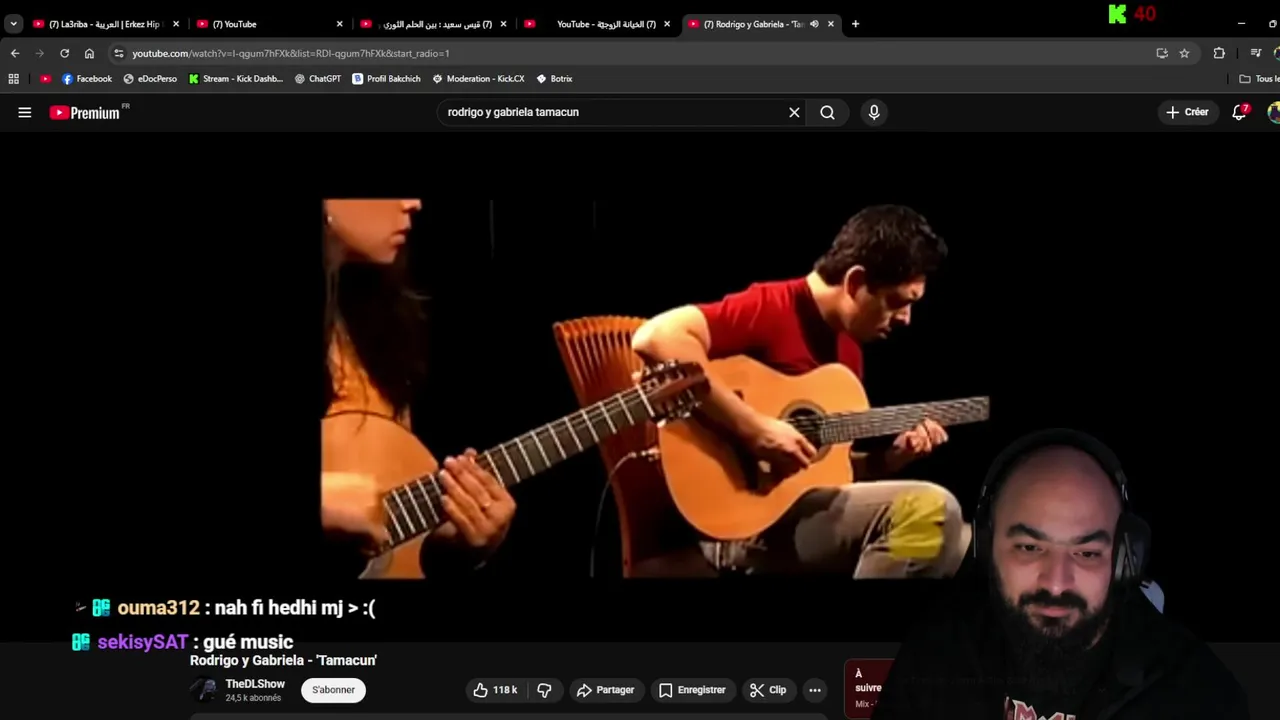This screenshot has height=720, width=1280.
Task: Open the Profil Bakchich bookmark
Action: pos(386,79)
